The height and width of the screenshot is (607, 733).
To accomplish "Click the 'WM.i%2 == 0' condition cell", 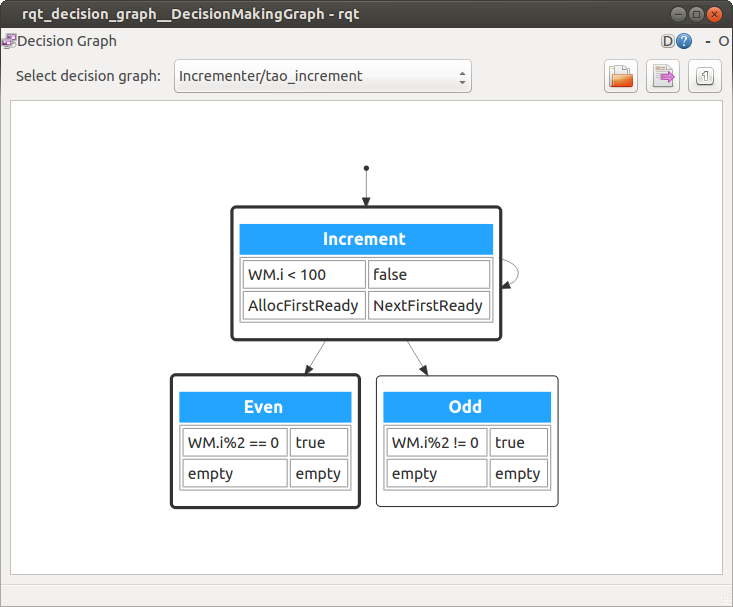I will tap(234, 442).
